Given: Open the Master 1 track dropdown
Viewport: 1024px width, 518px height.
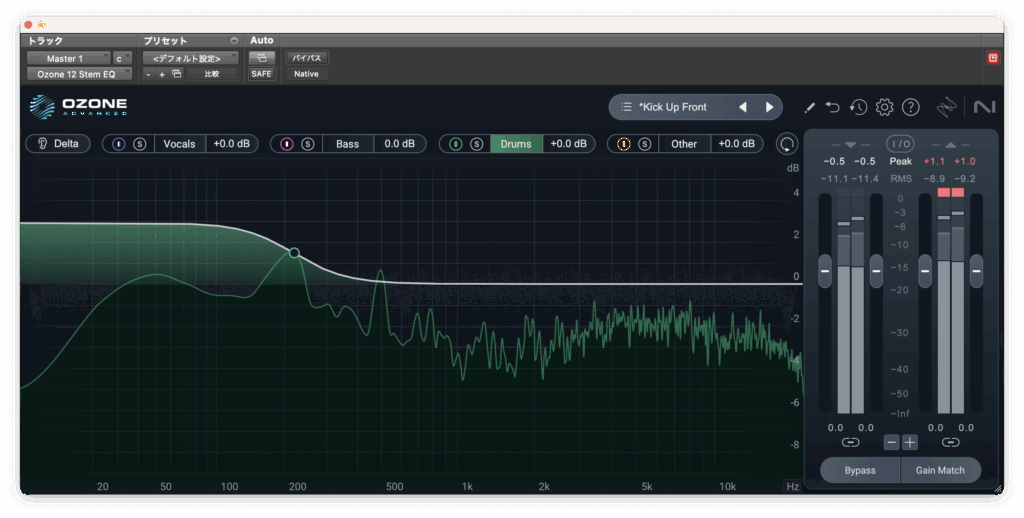Looking at the screenshot, I should pyautogui.click(x=68, y=59).
